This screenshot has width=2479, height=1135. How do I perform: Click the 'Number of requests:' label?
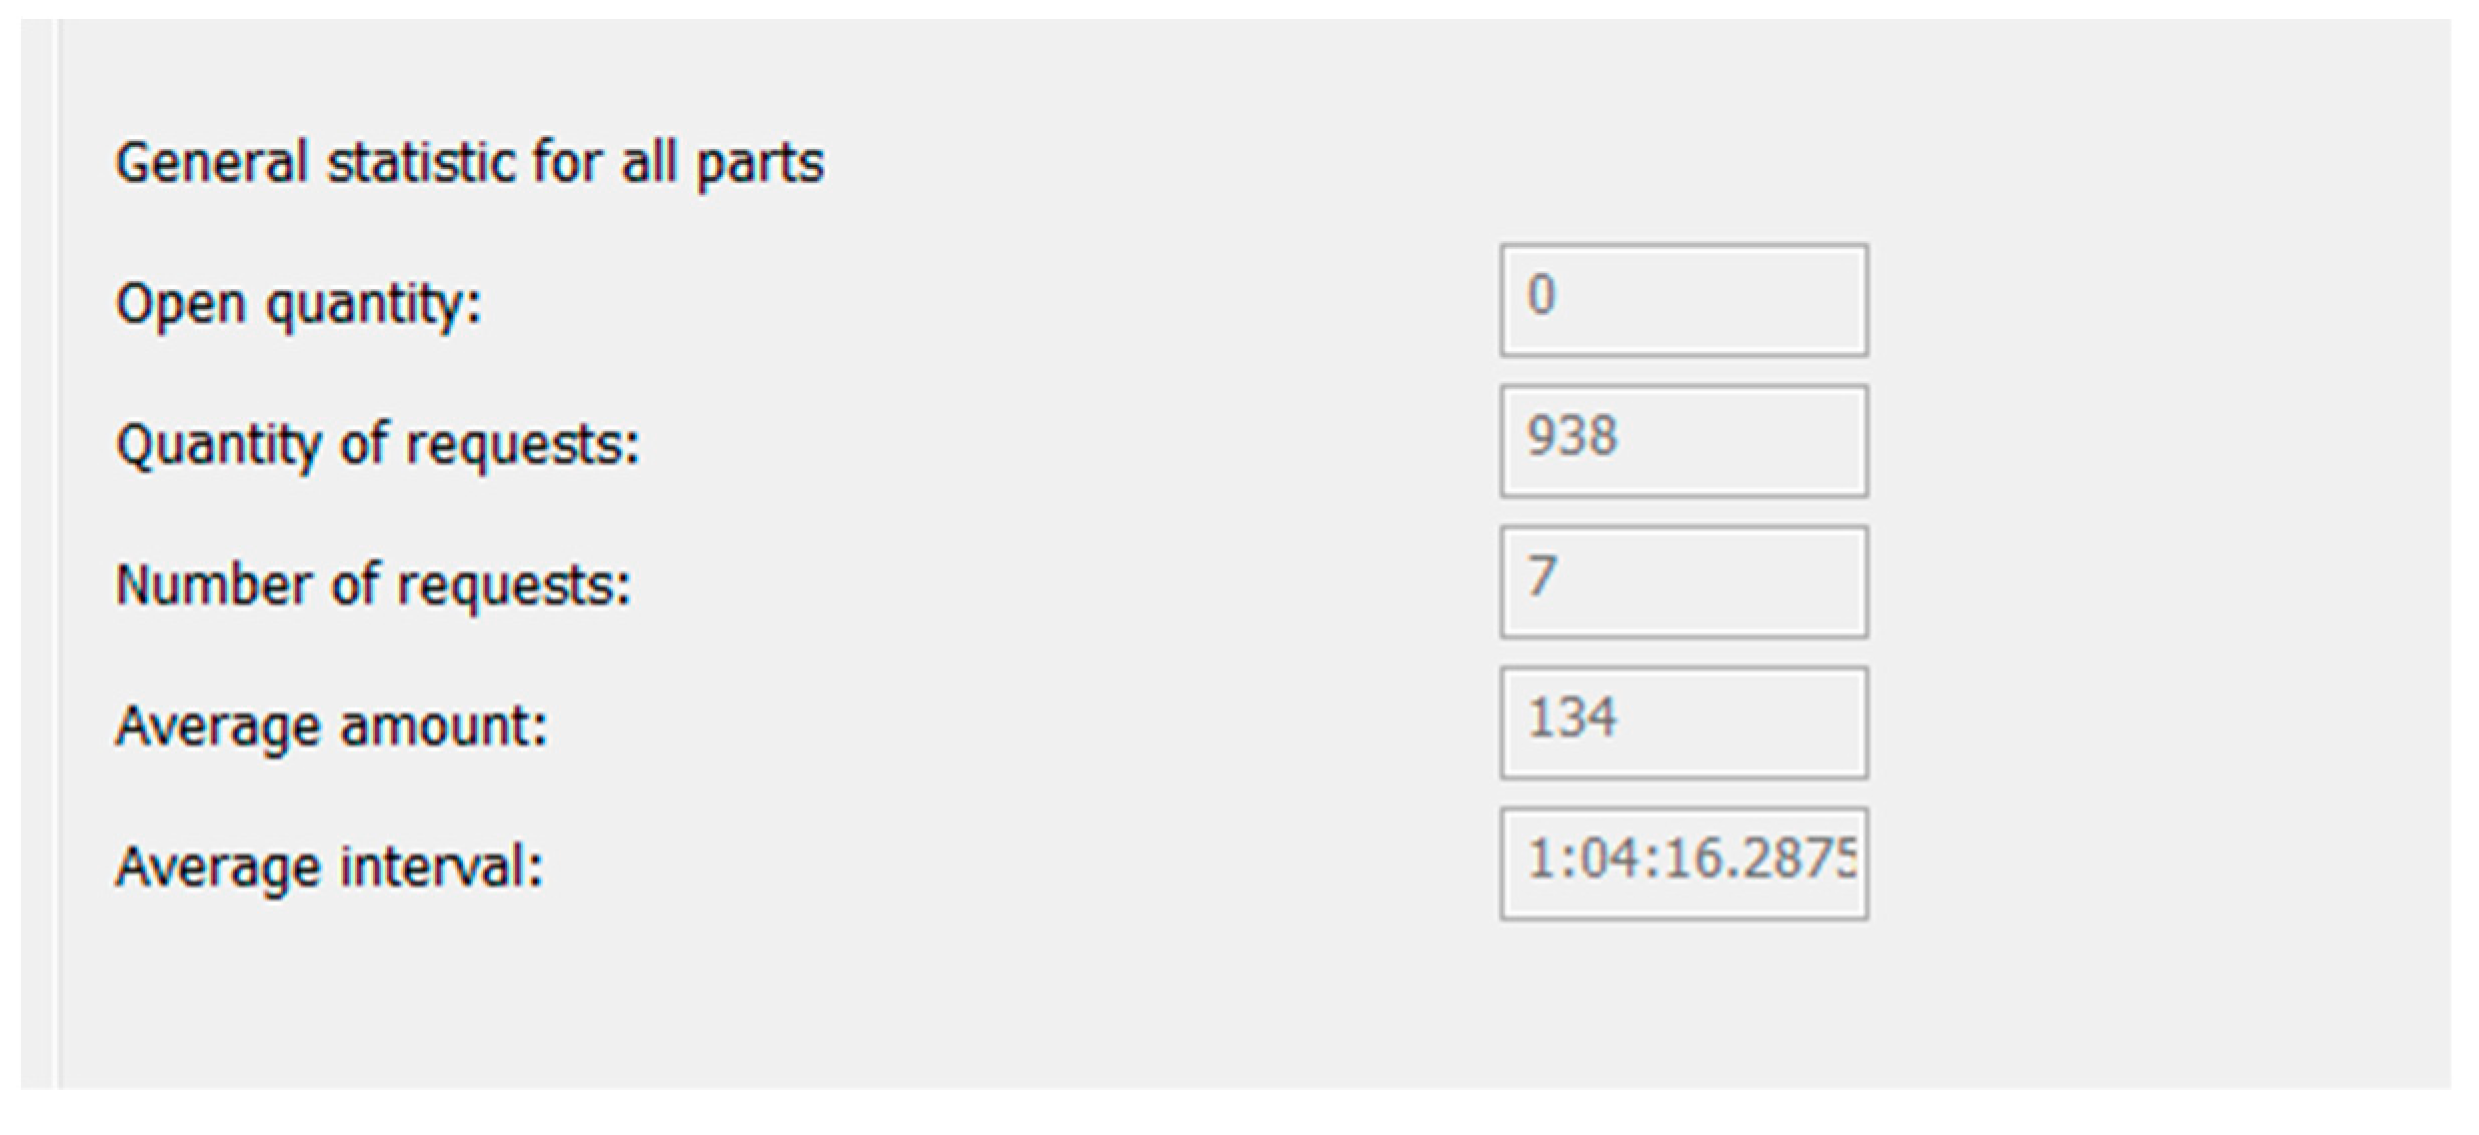[373, 585]
